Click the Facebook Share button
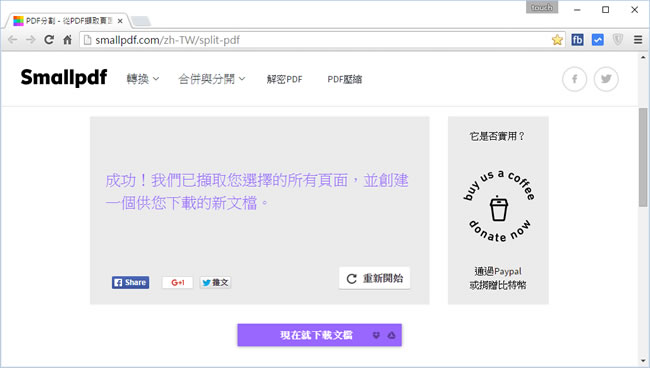This screenshot has height=368, width=650. point(130,283)
